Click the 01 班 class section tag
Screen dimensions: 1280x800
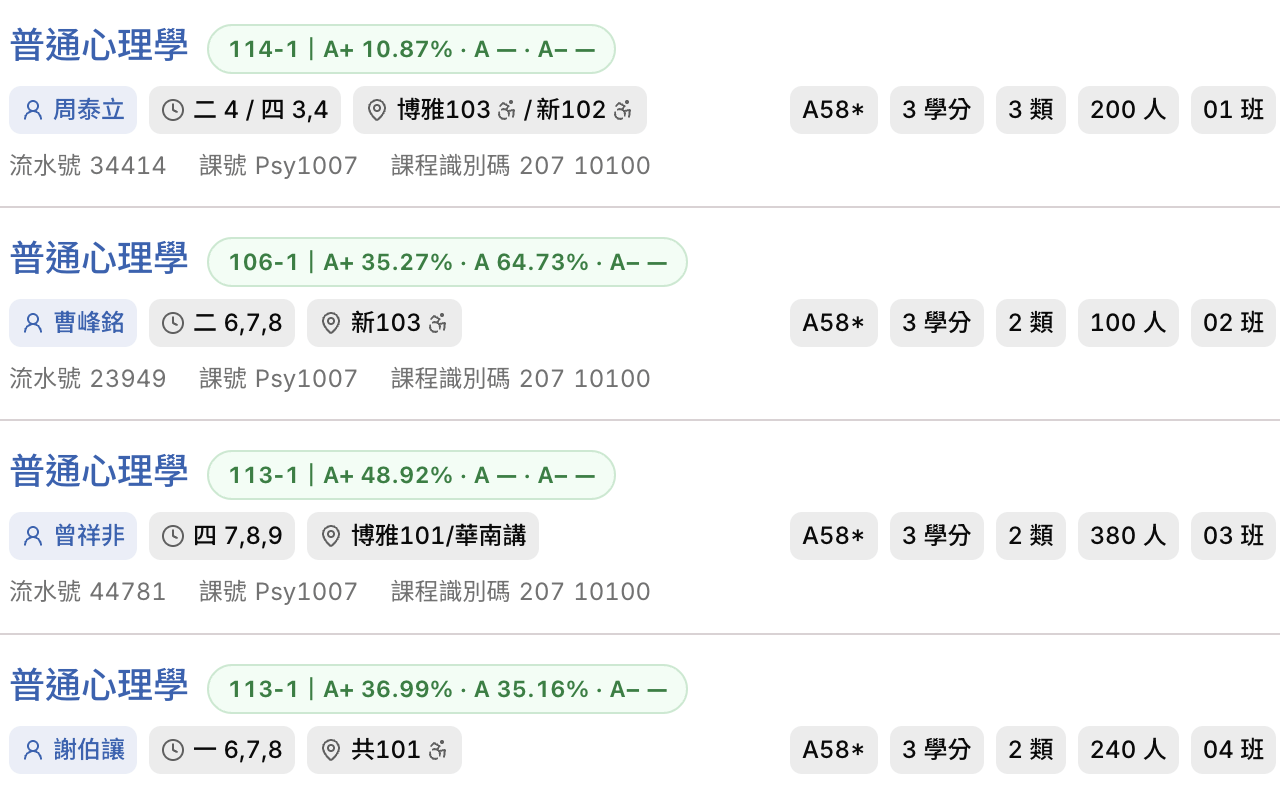[1233, 110]
